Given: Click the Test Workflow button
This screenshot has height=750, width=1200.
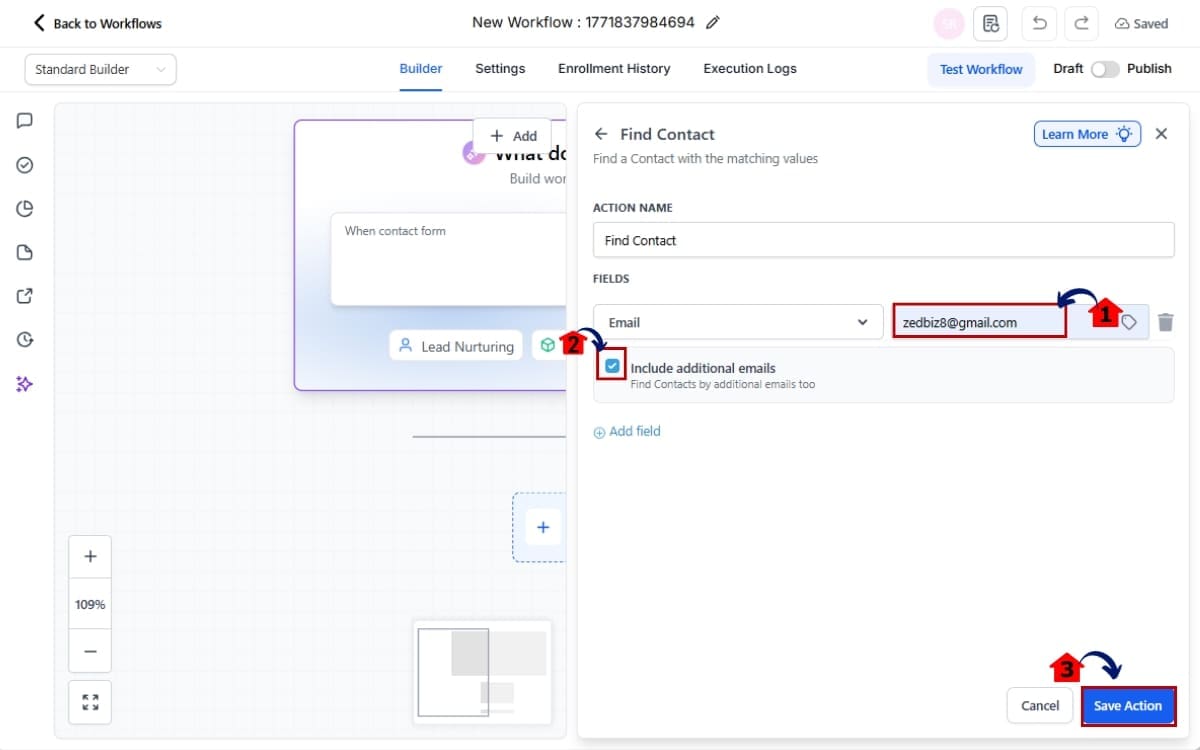Looking at the screenshot, I should coord(980,69).
